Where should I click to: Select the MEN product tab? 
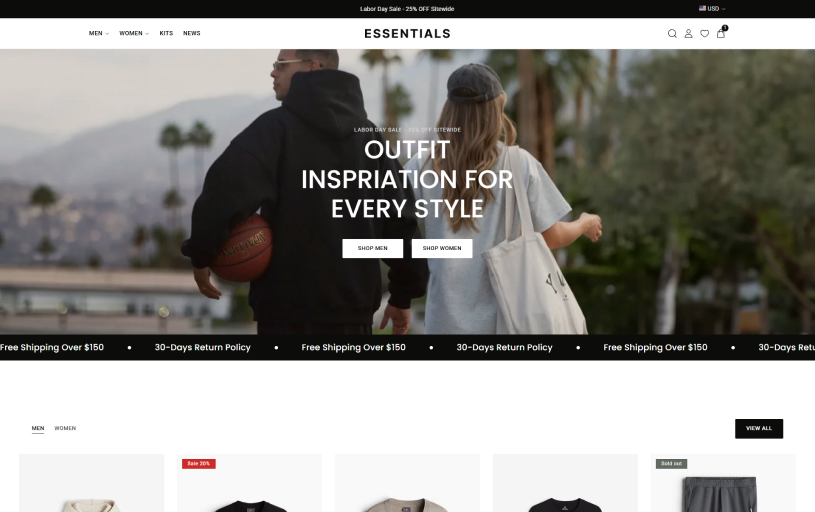pyautogui.click(x=38, y=428)
